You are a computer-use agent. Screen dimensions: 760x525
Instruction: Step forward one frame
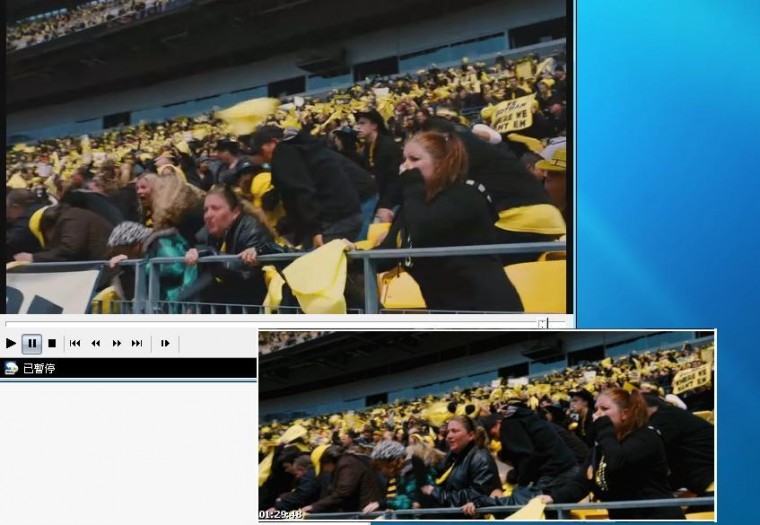165,343
